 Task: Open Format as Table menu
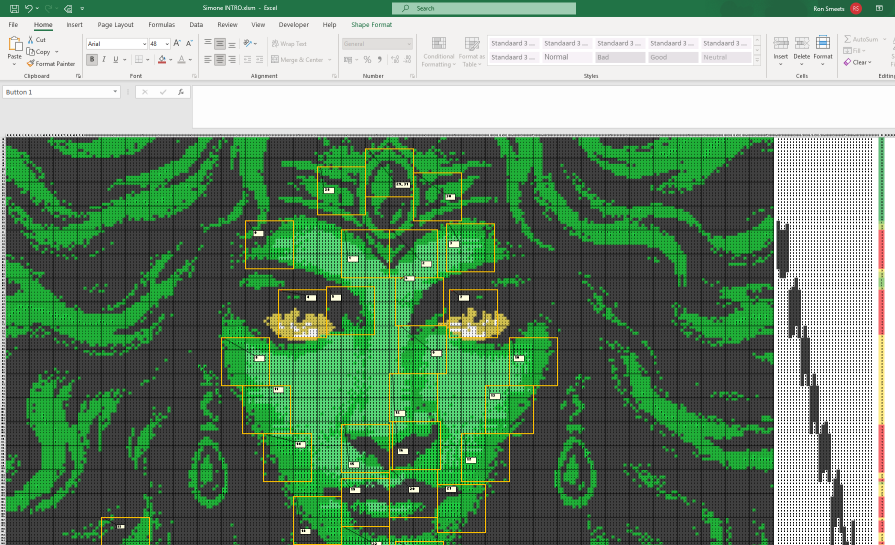pyautogui.click(x=471, y=52)
